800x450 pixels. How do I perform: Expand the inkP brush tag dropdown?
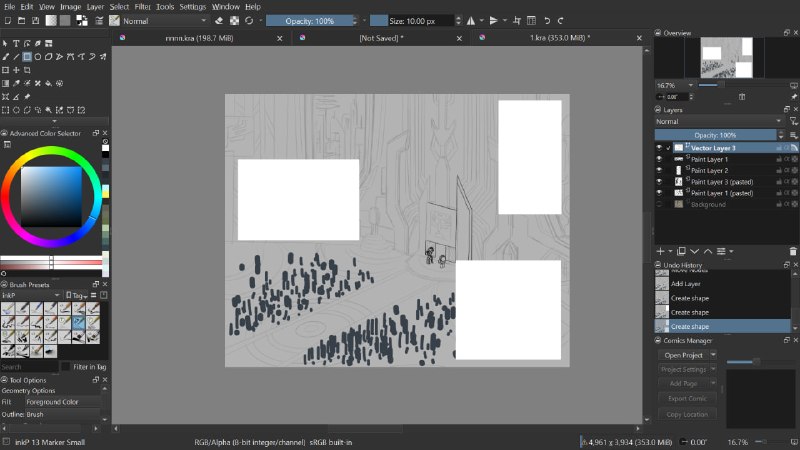(x=31, y=295)
